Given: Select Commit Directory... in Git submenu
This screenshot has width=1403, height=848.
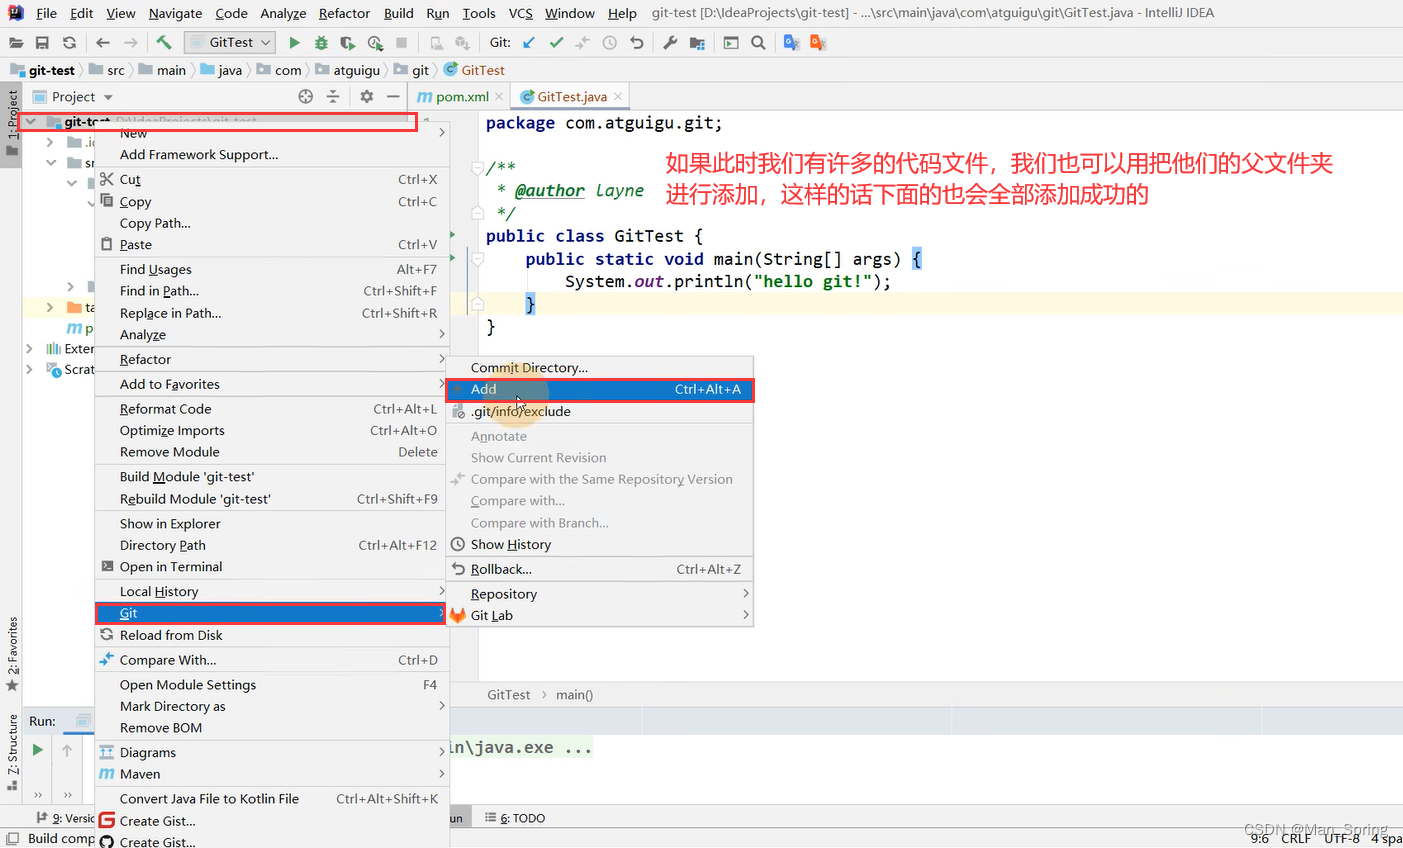Looking at the screenshot, I should (x=600, y=367).
